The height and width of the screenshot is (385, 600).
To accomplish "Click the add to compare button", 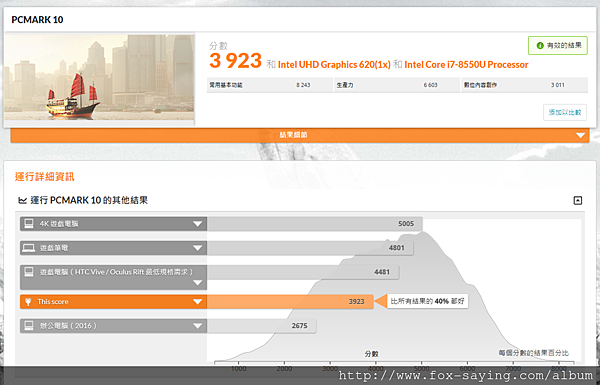I will tap(565, 113).
